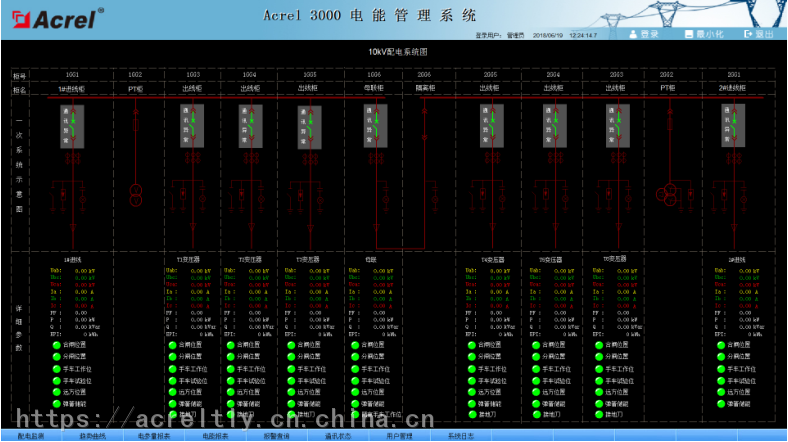Viewport: 788px width, 442px height.
Task: Click the isolator switch symbol in cabinet 2006
Action: click(424, 124)
